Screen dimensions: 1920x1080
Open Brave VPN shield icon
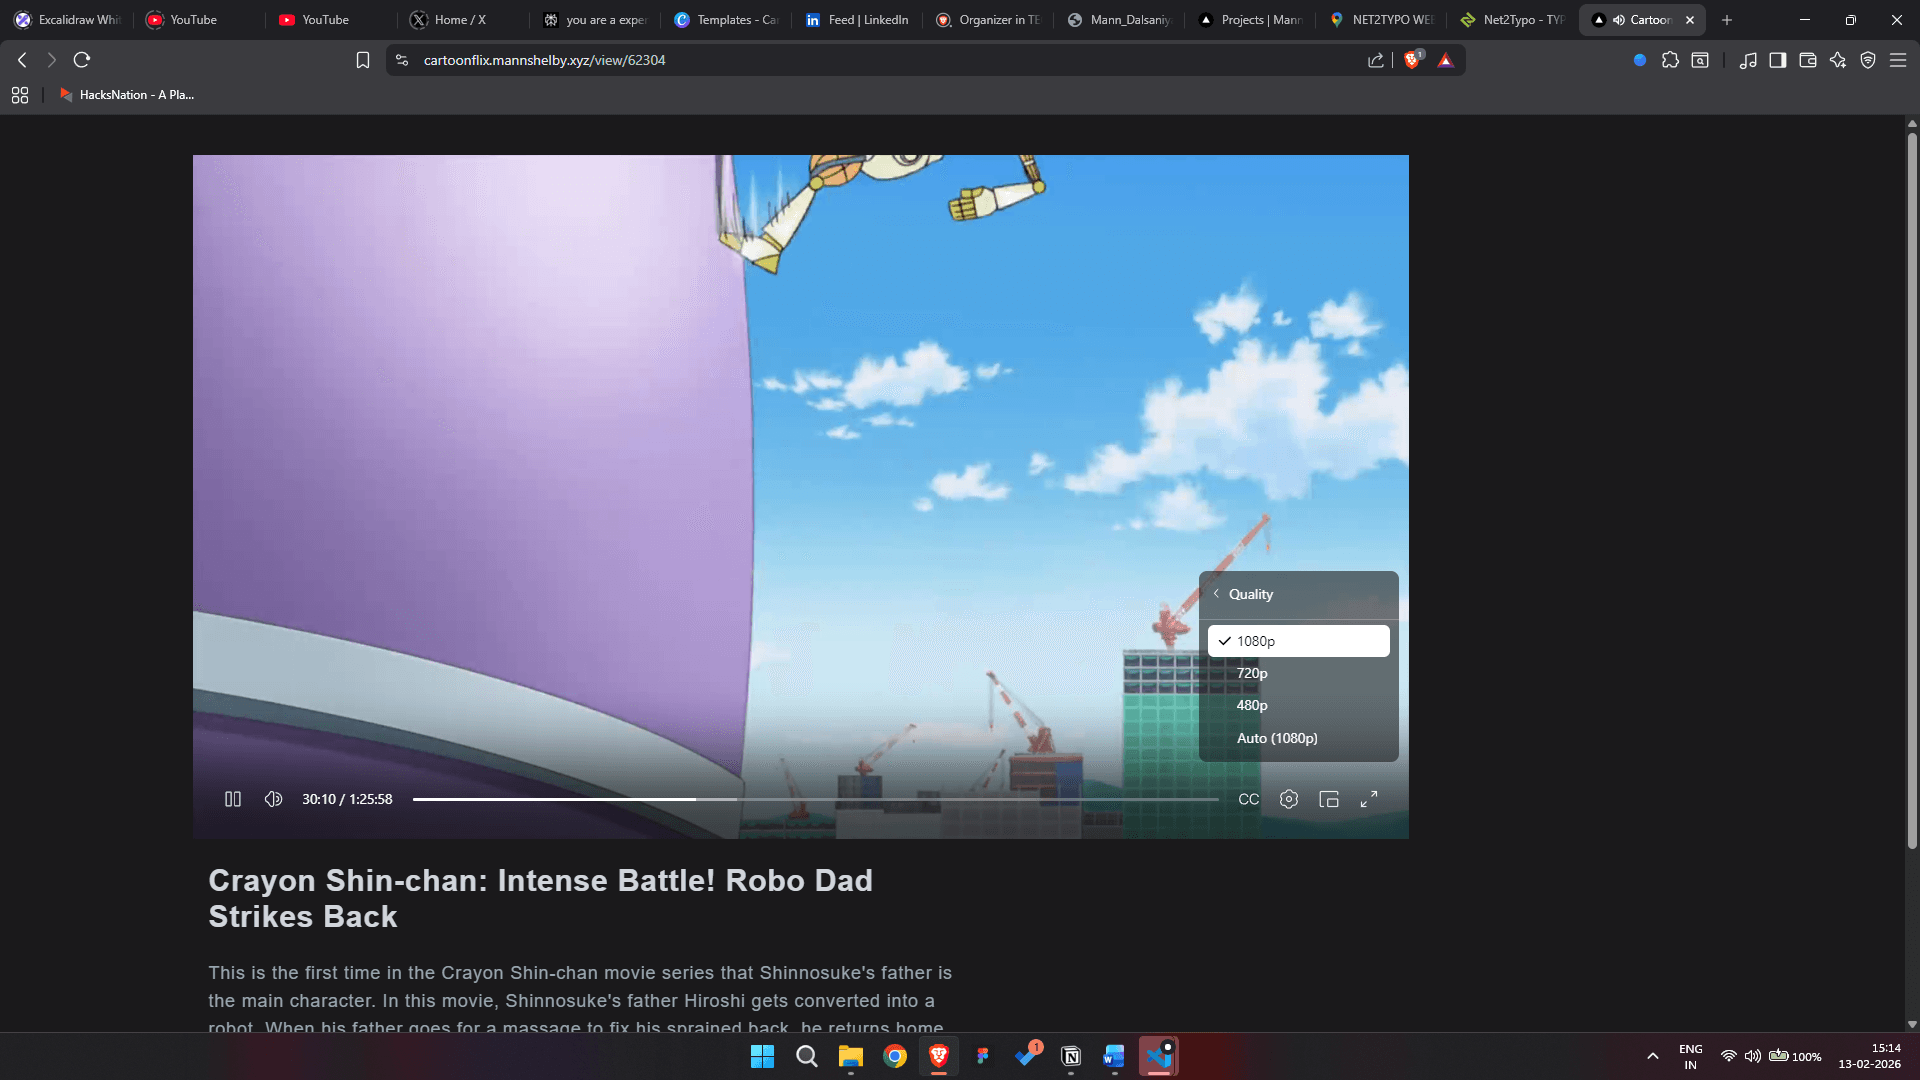(1868, 60)
